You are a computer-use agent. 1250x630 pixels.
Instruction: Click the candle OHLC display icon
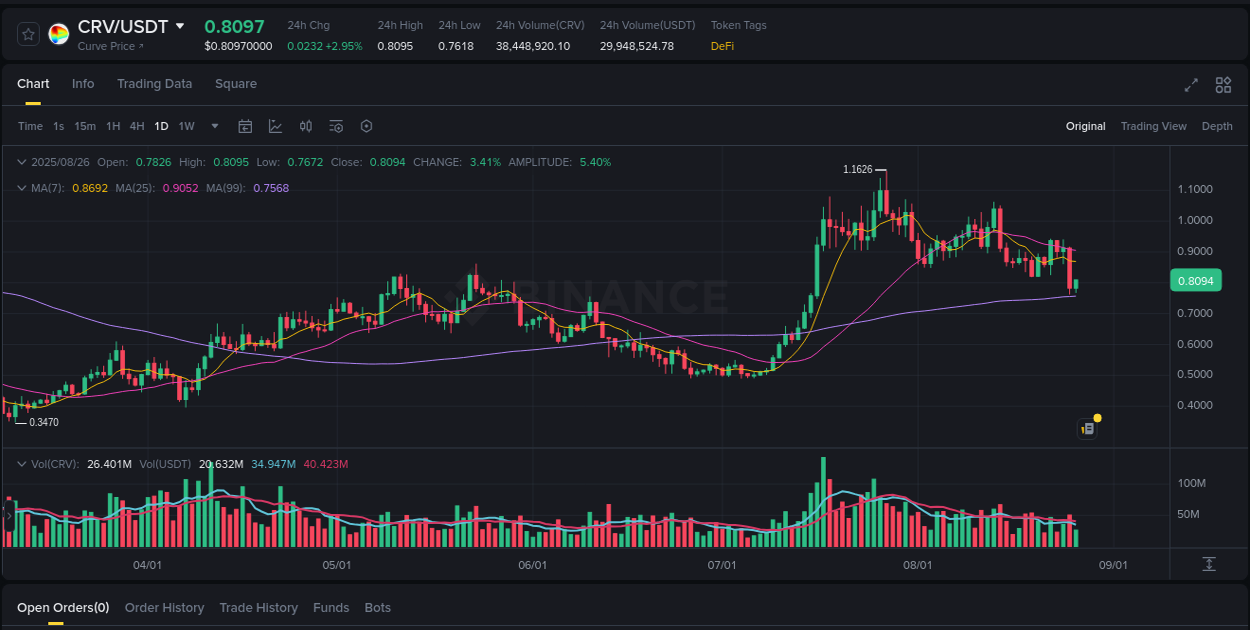point(306,126)
